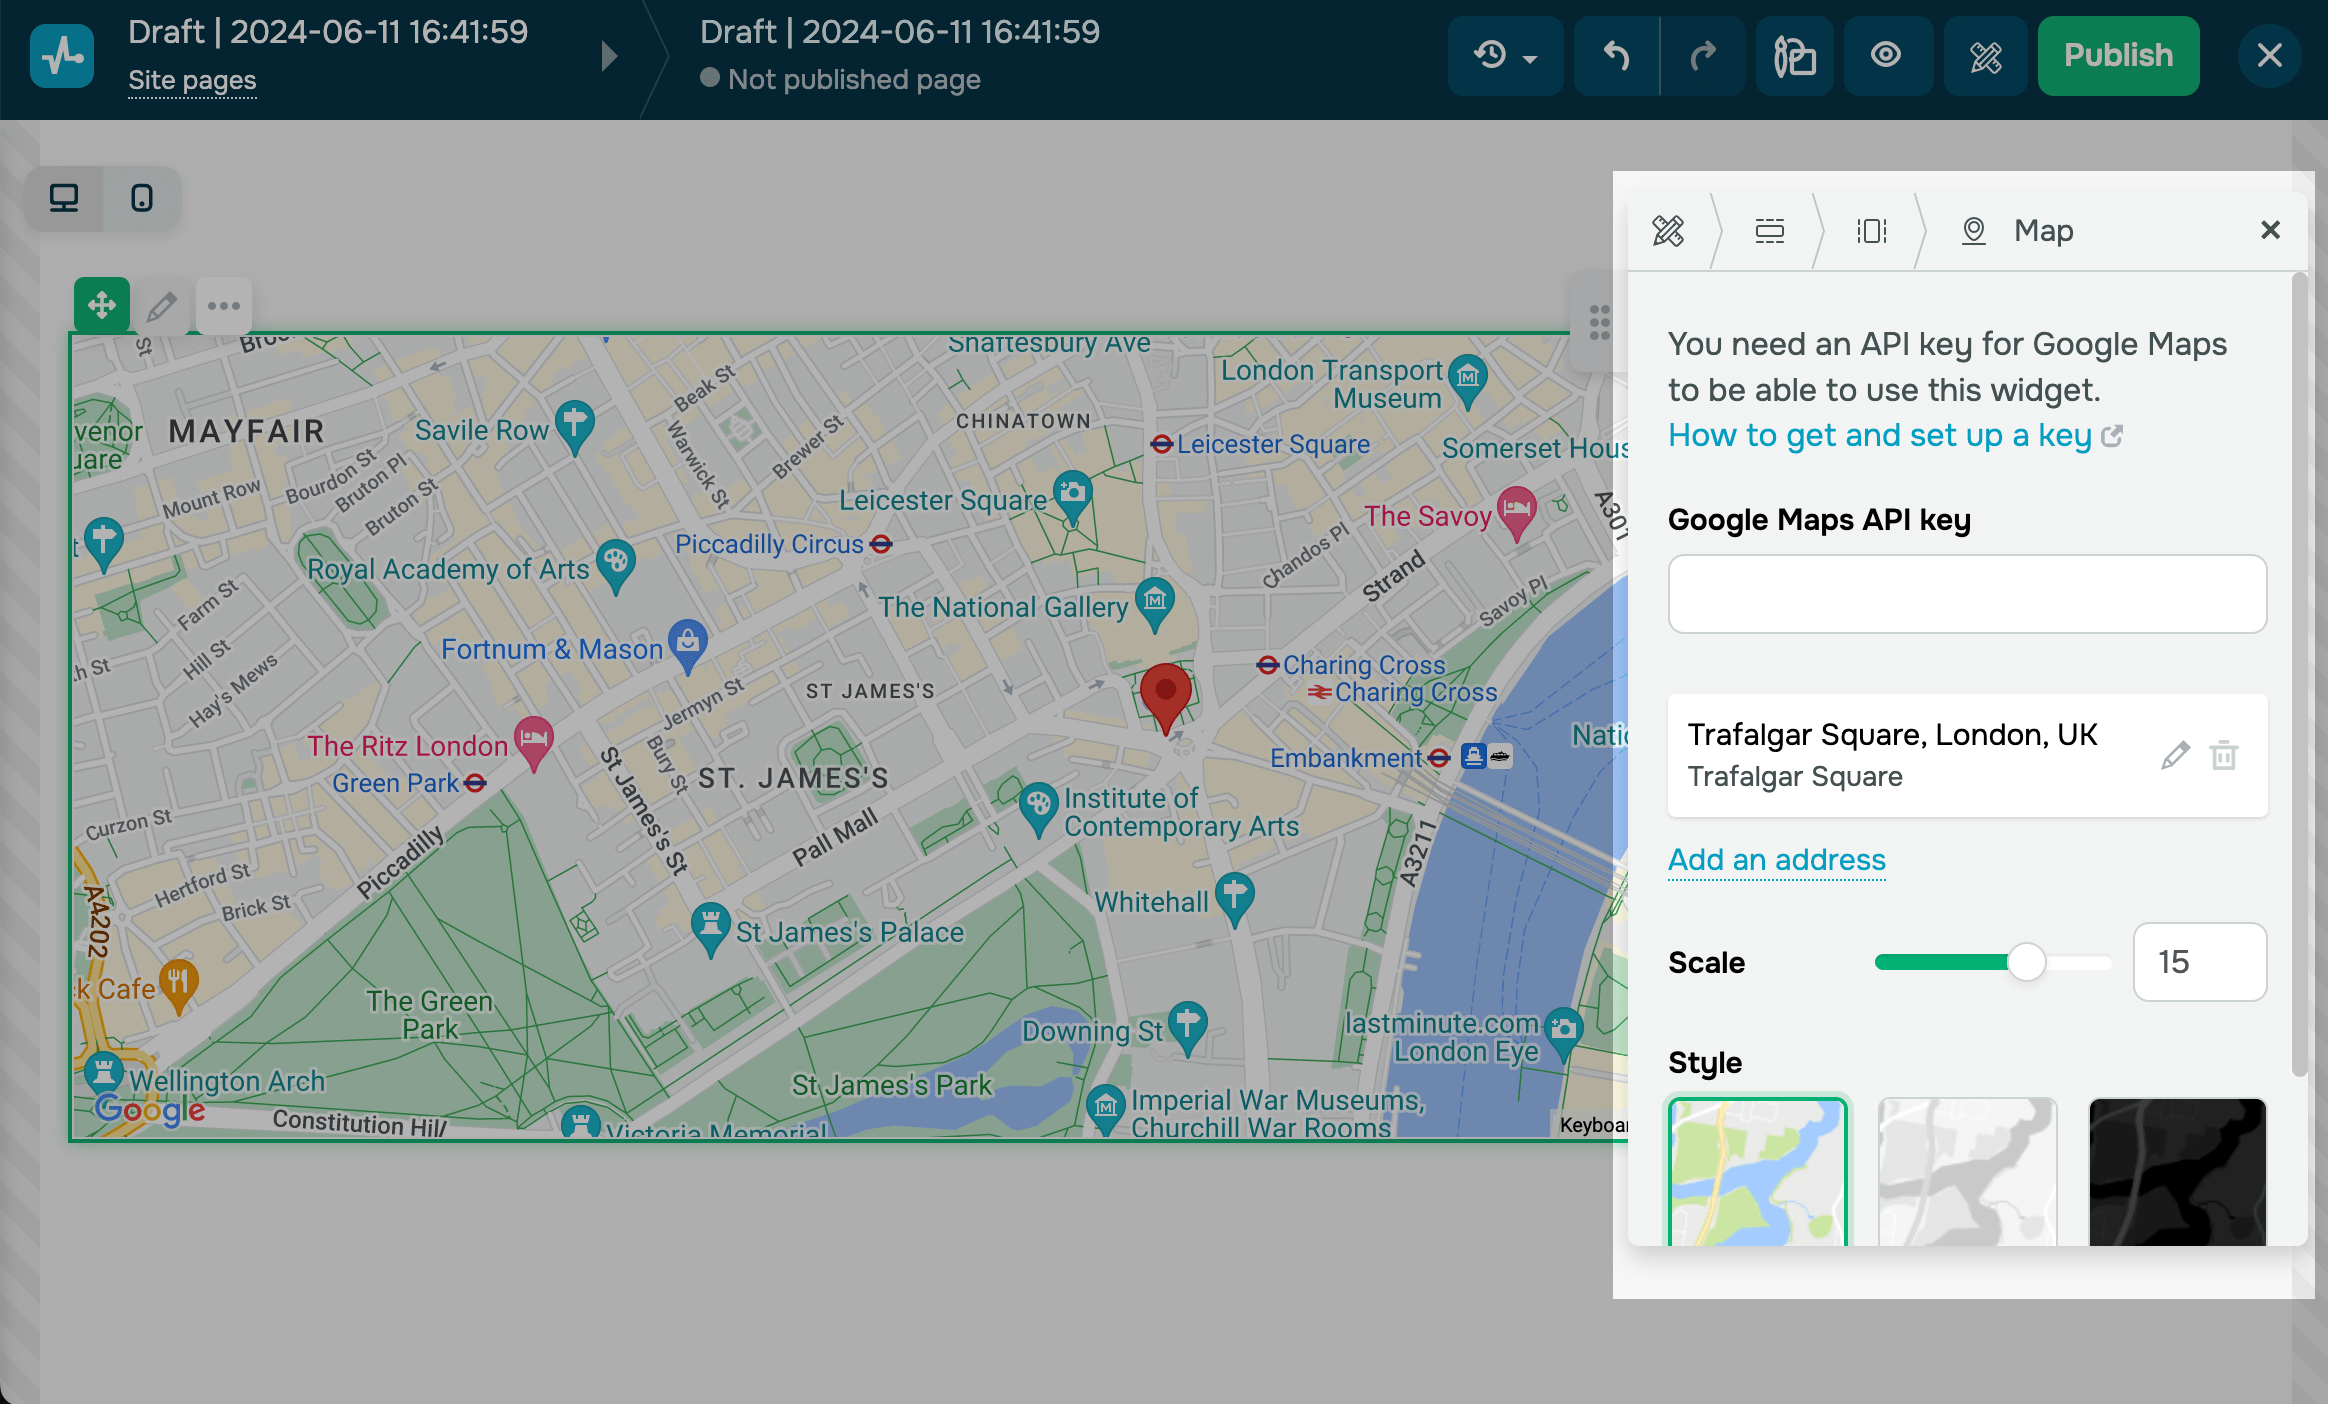The height and width of the screenshot is (1404, 2328).
Task: Switch to desktop view
Action: [64, 198]
